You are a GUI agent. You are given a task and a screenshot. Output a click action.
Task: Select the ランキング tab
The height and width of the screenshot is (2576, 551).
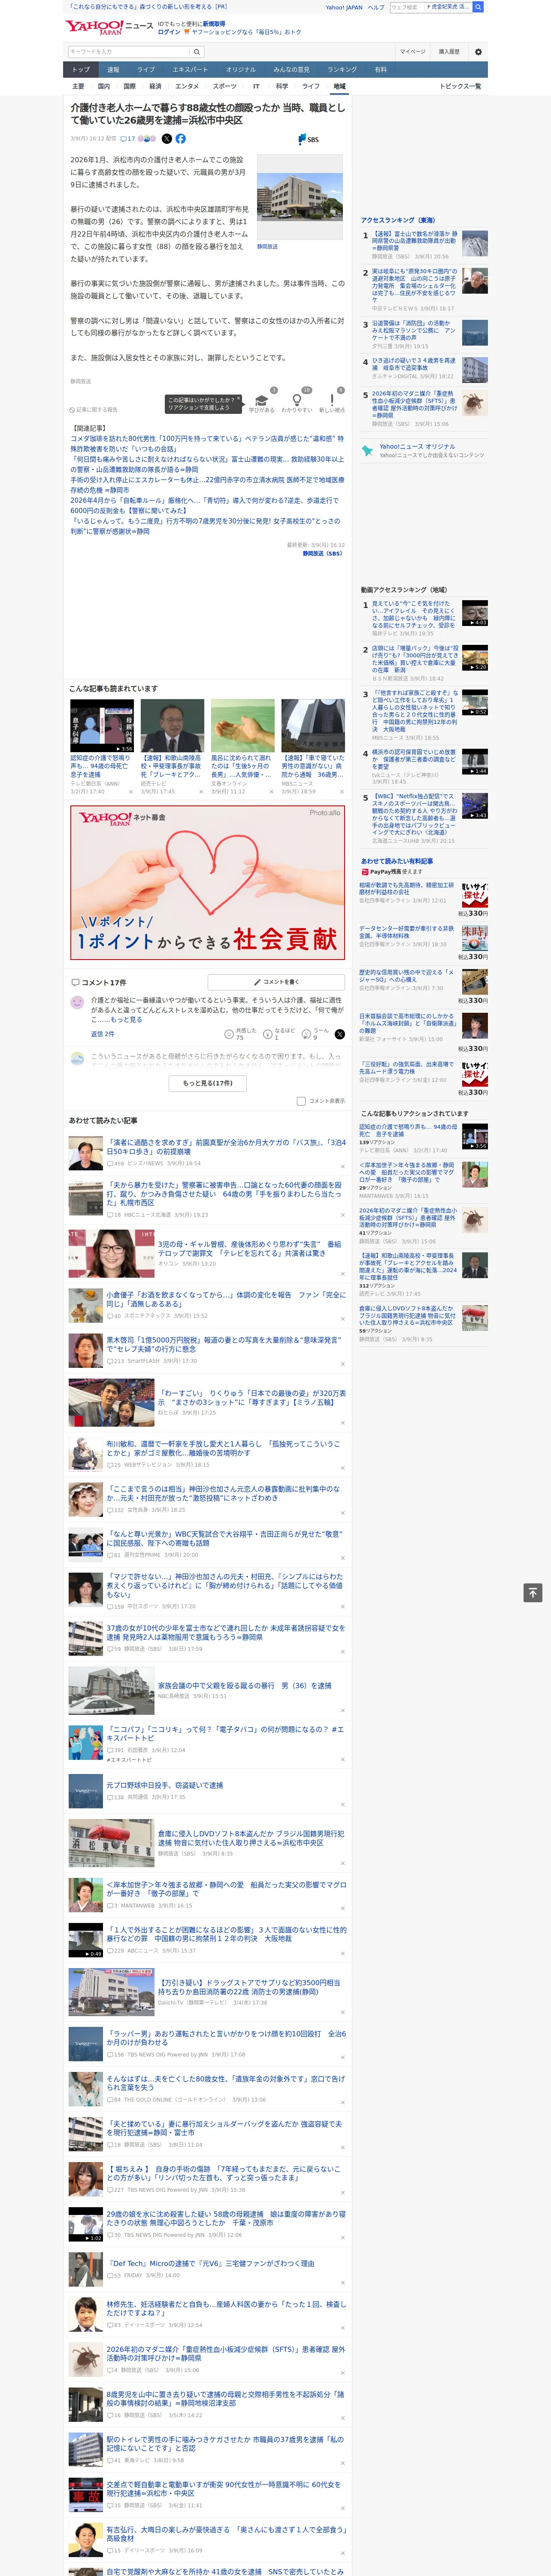[342, 70]
